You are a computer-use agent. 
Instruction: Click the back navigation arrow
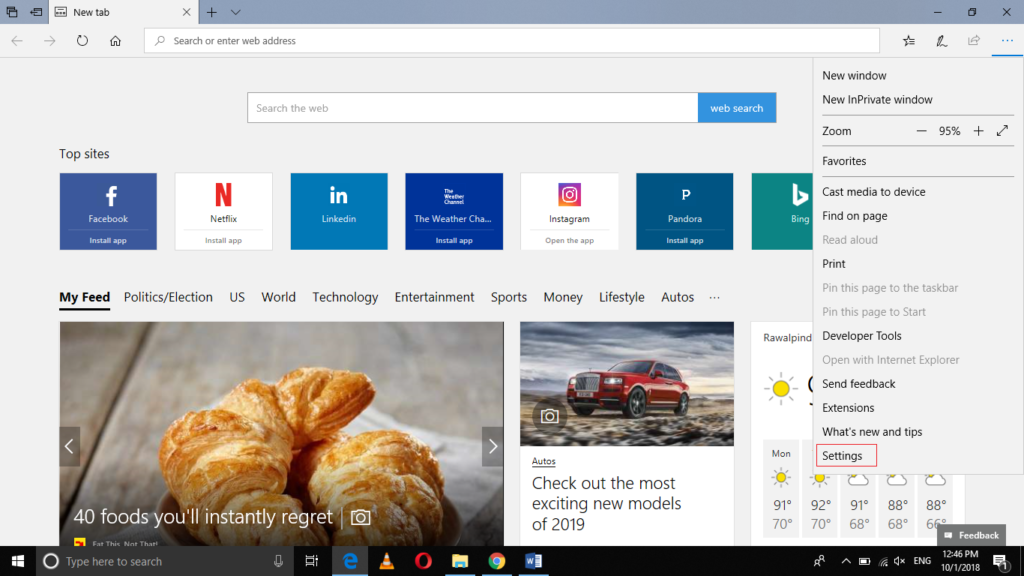16,40
